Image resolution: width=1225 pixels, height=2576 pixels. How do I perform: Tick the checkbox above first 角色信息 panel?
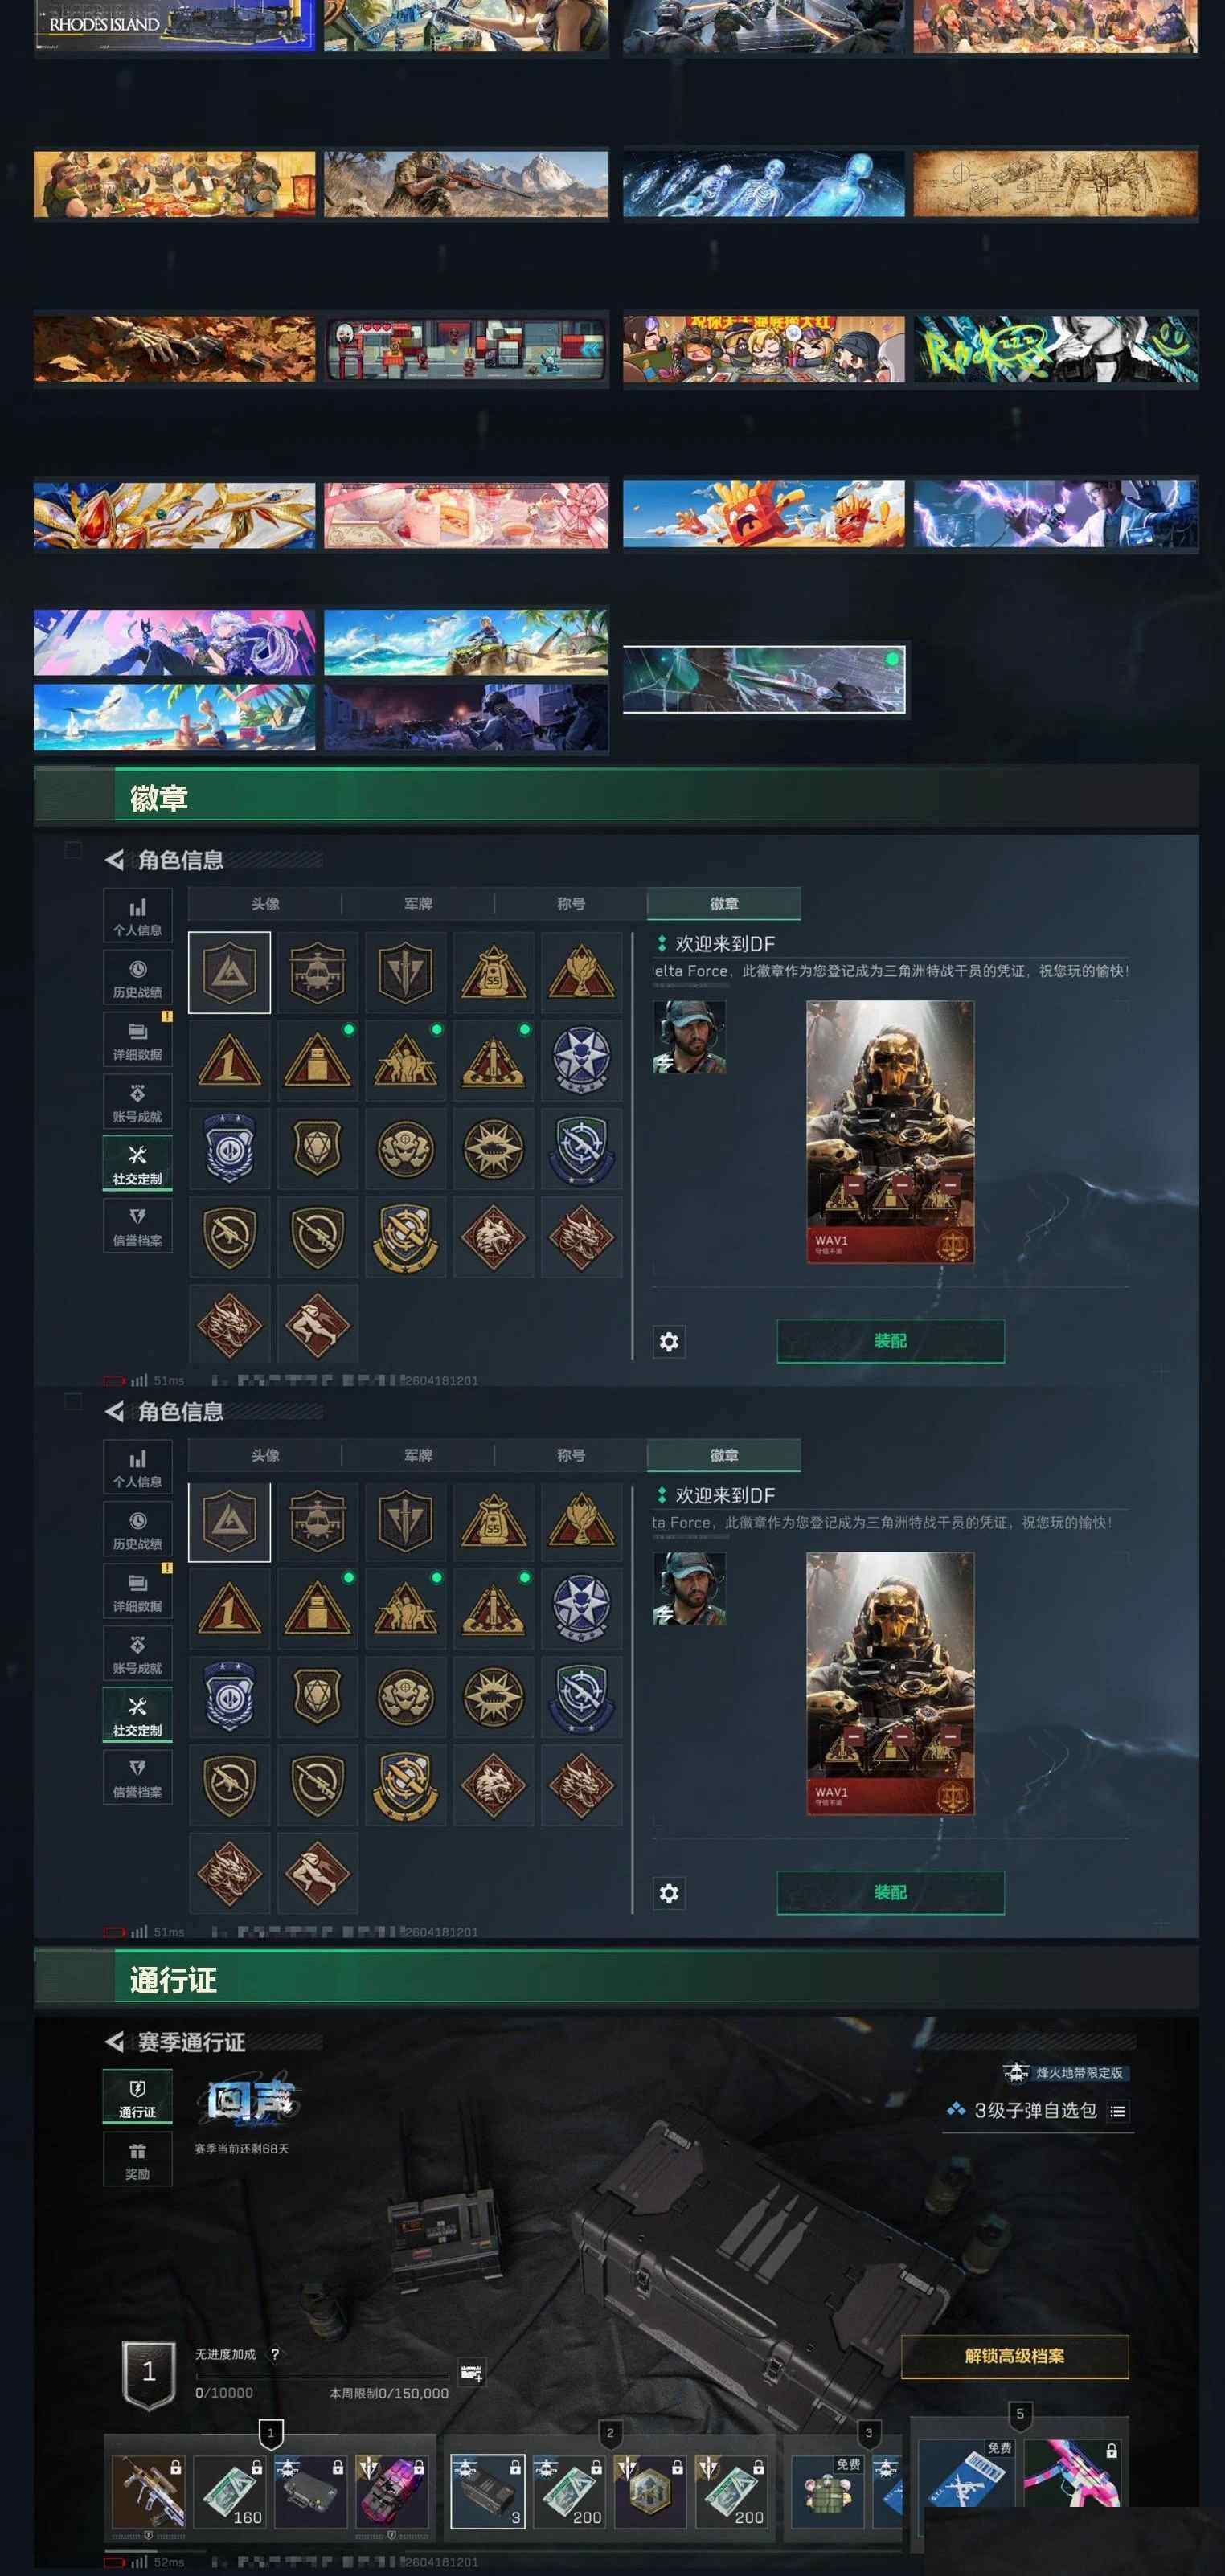(73, 850)
